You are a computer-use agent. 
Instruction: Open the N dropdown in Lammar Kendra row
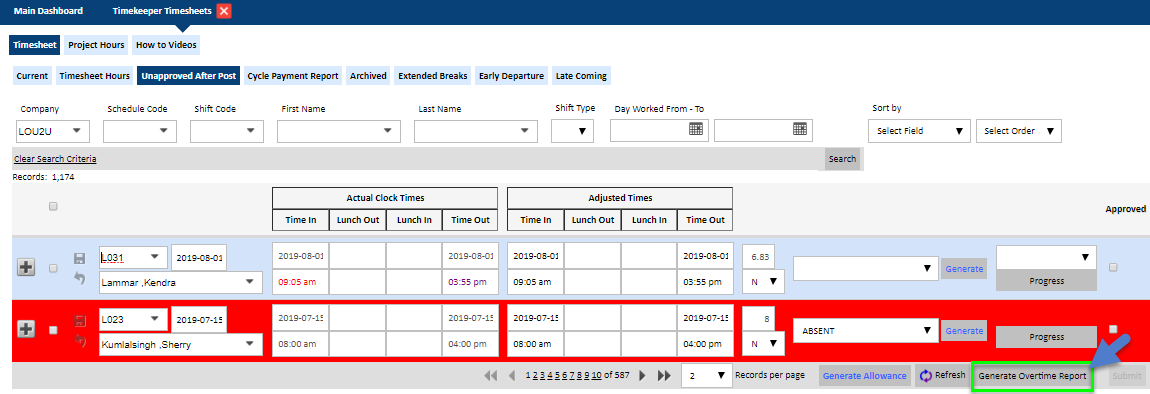[x=763, y=282]
